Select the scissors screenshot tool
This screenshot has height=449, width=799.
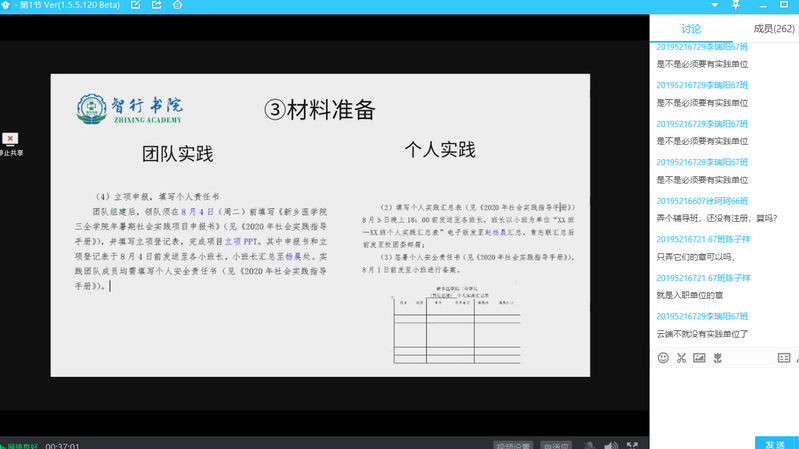tap(681, 357)
